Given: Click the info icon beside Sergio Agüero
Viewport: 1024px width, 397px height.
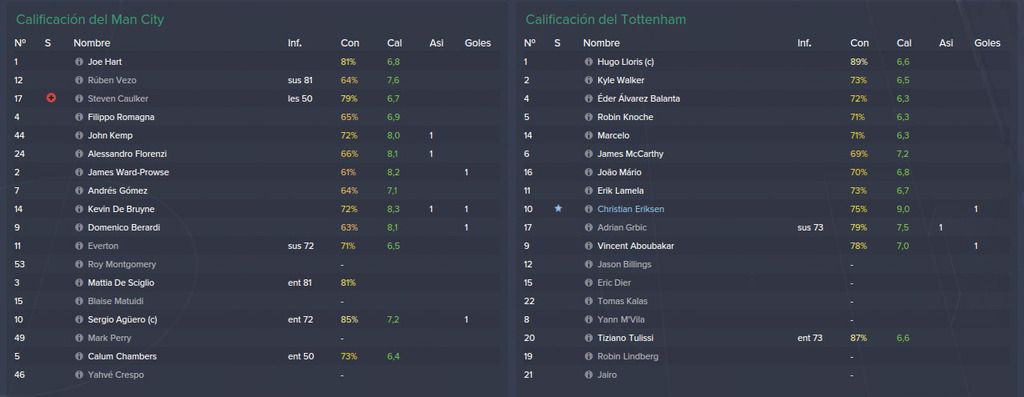Looking at the screenshot, I should pyautogui.click(x=79, y=320).
